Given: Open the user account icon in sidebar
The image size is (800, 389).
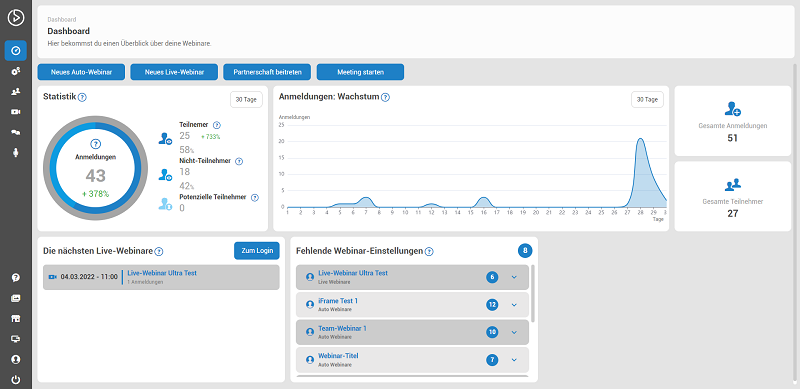Looking at the screenshot, I should tap(15, 359).
